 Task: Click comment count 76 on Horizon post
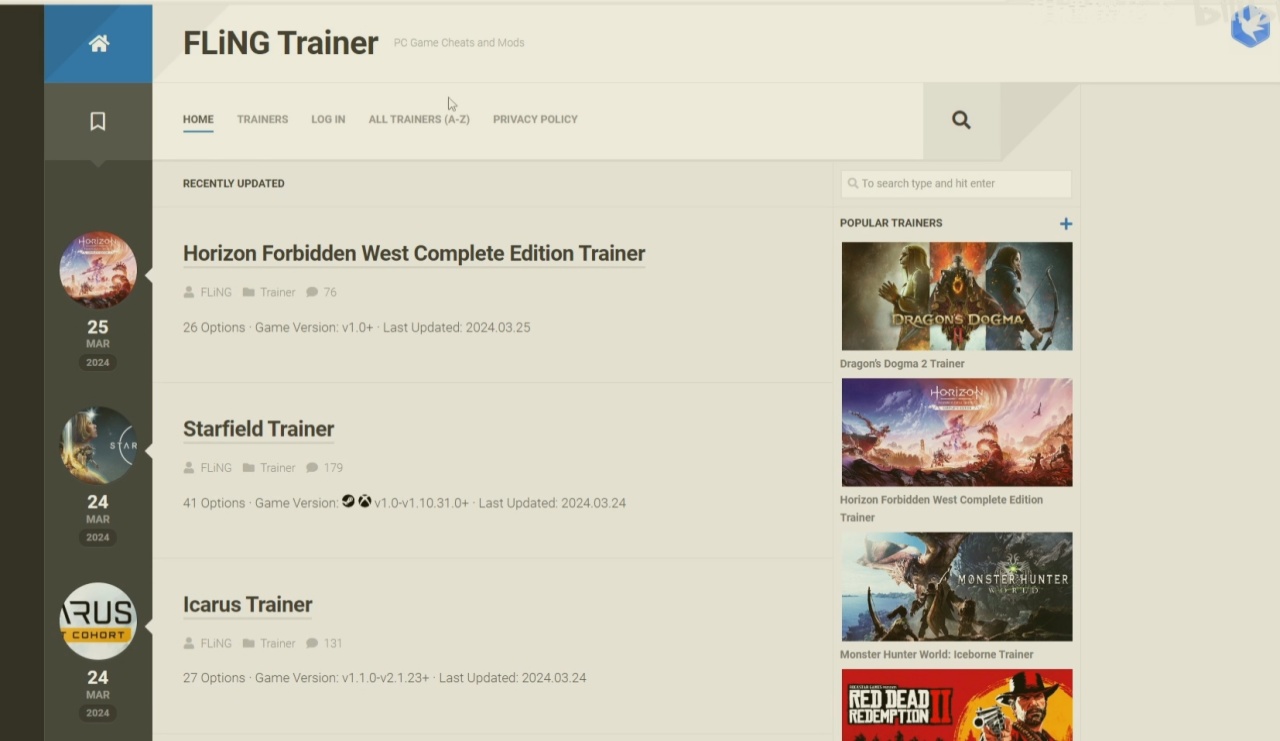pyautogui.click(x=330, y=292)
